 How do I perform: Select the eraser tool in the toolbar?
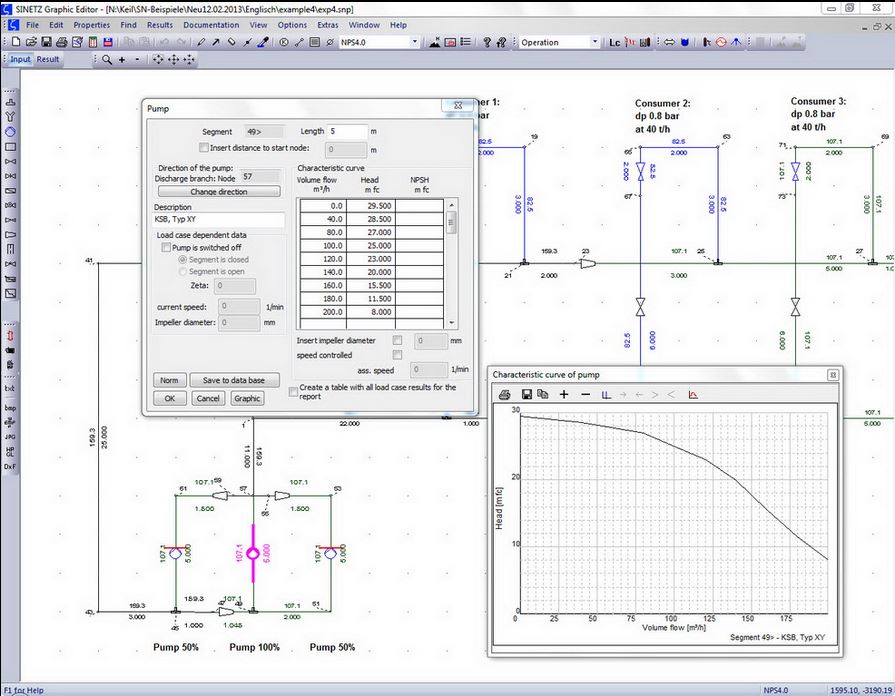(x=232, y=42)
